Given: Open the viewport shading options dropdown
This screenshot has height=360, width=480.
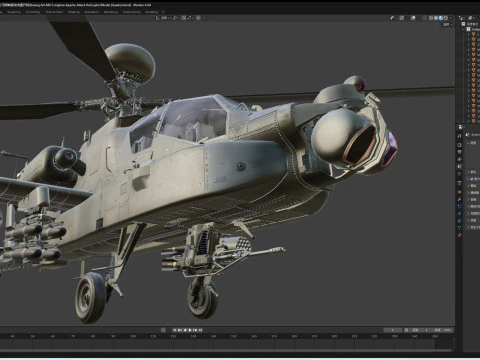Looking at the screenshot, I should click(451, 18).
